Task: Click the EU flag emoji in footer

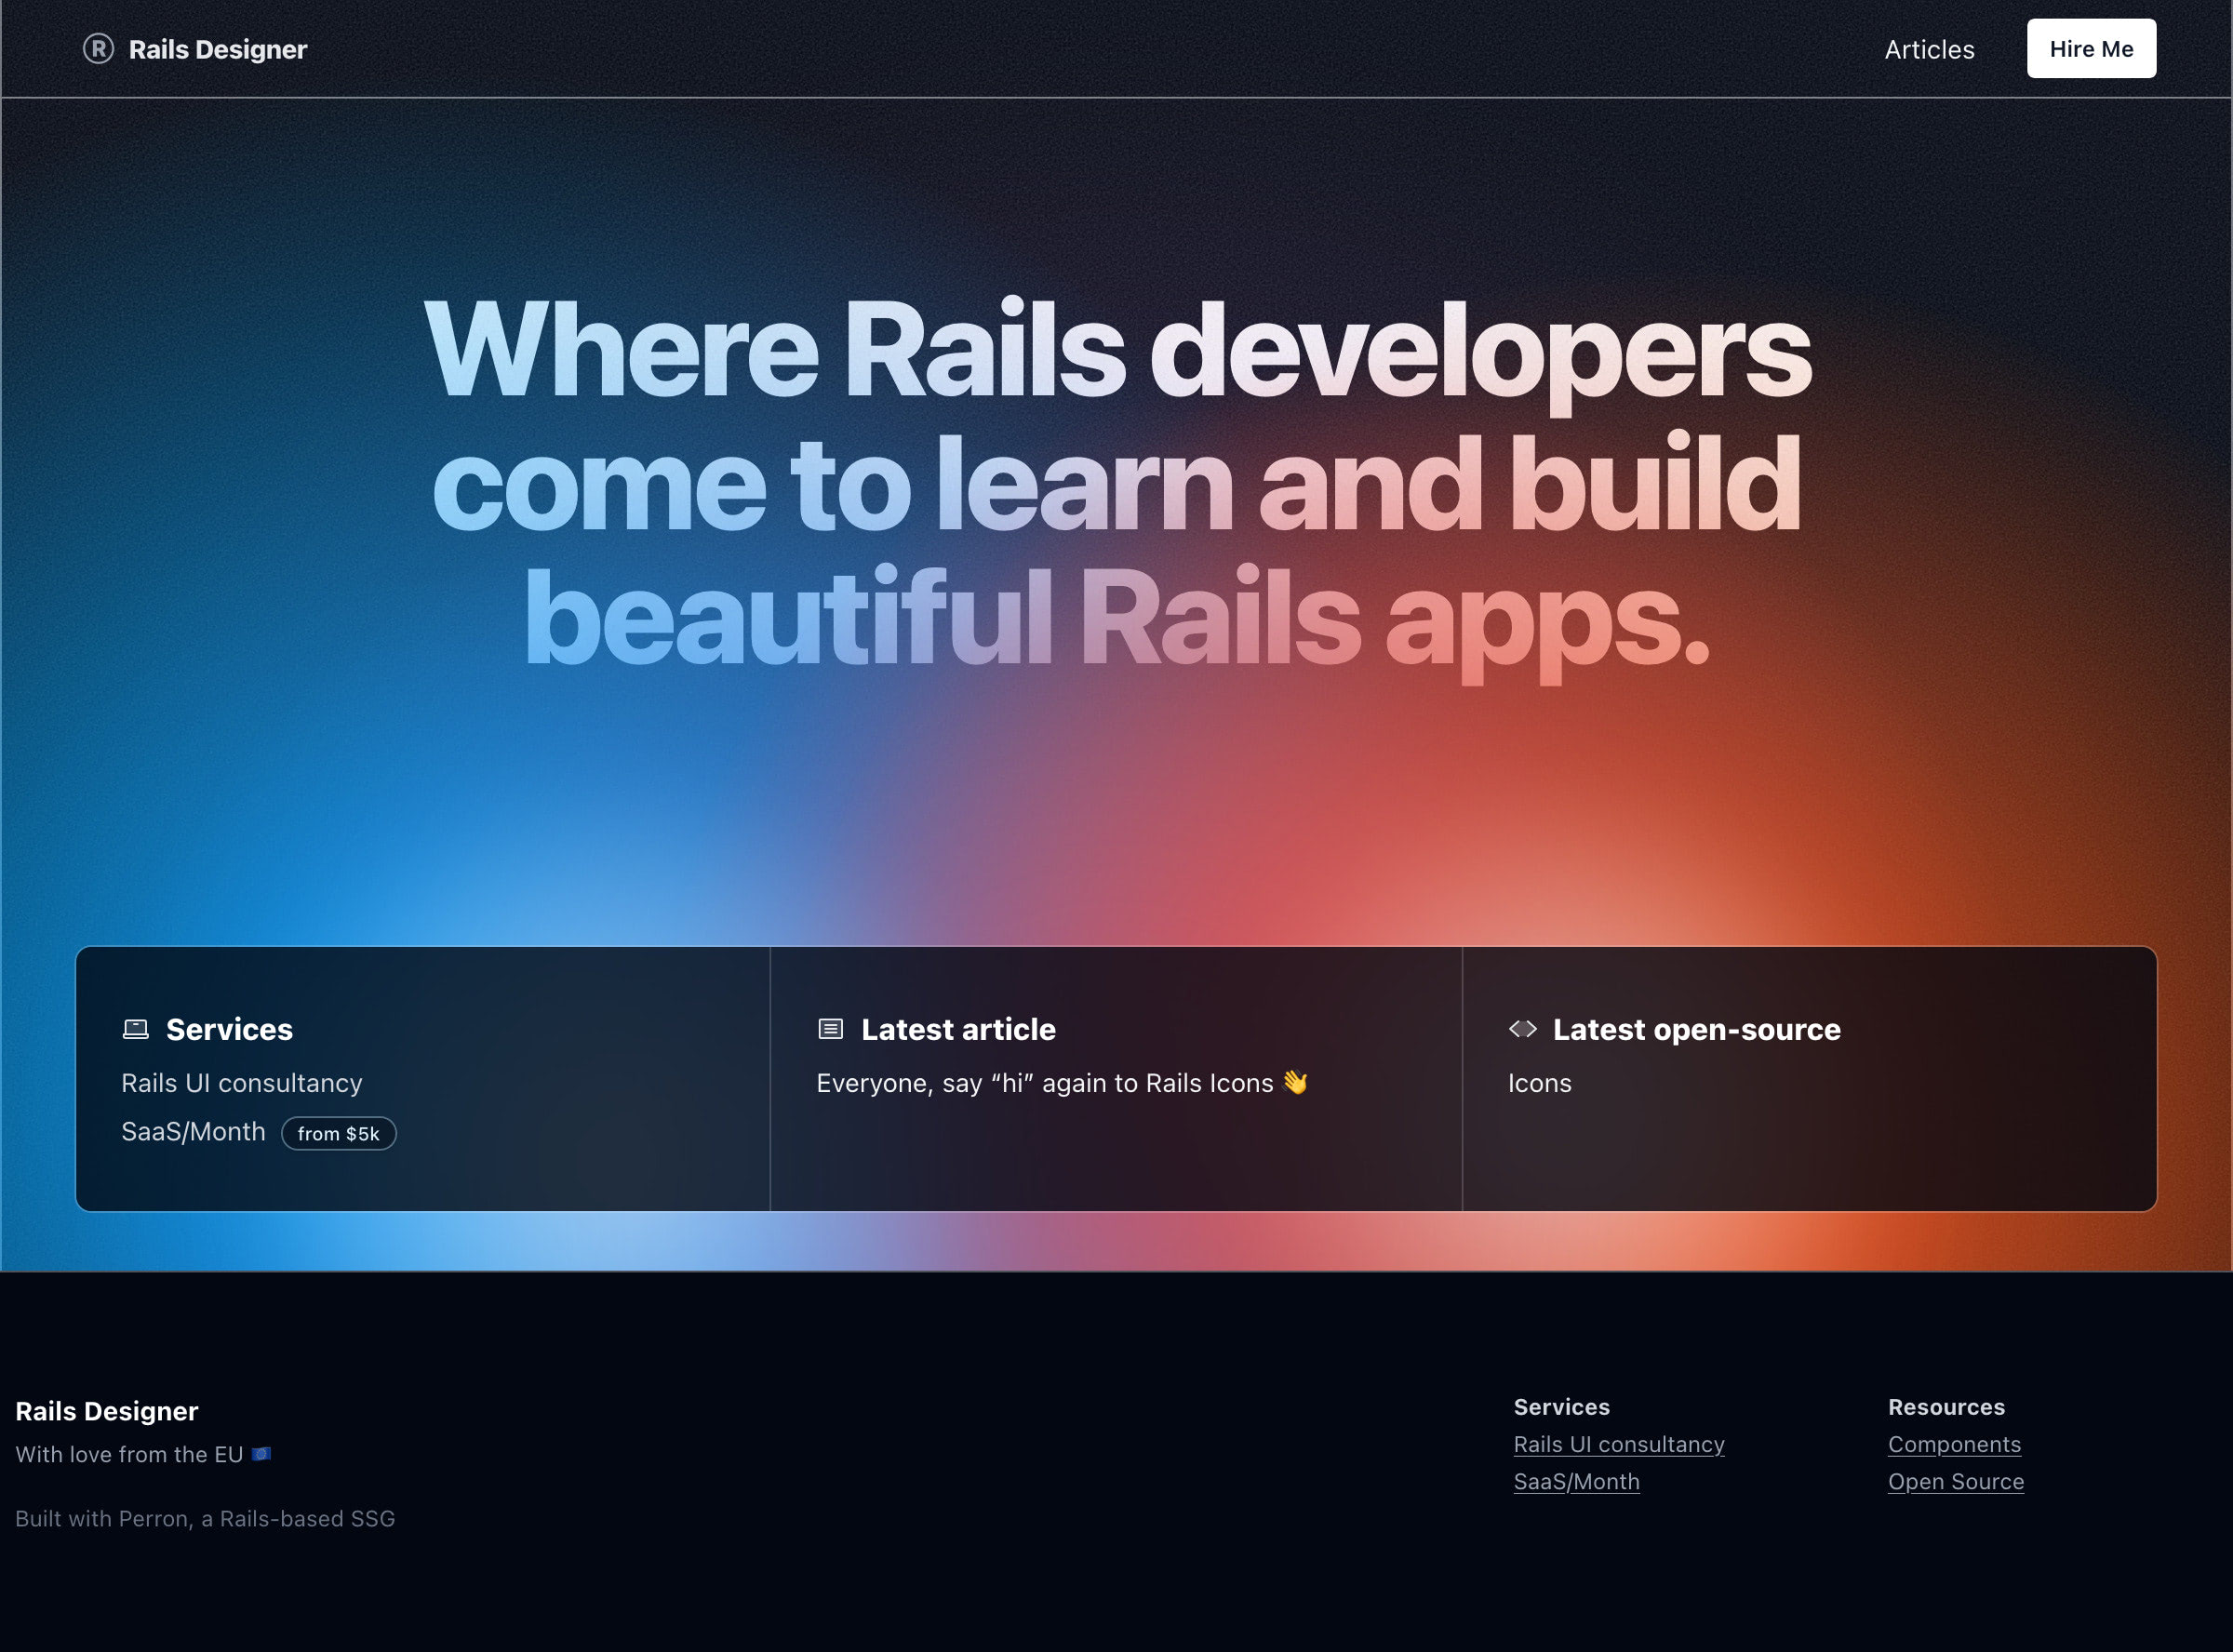Action: tap(261, 1454)
